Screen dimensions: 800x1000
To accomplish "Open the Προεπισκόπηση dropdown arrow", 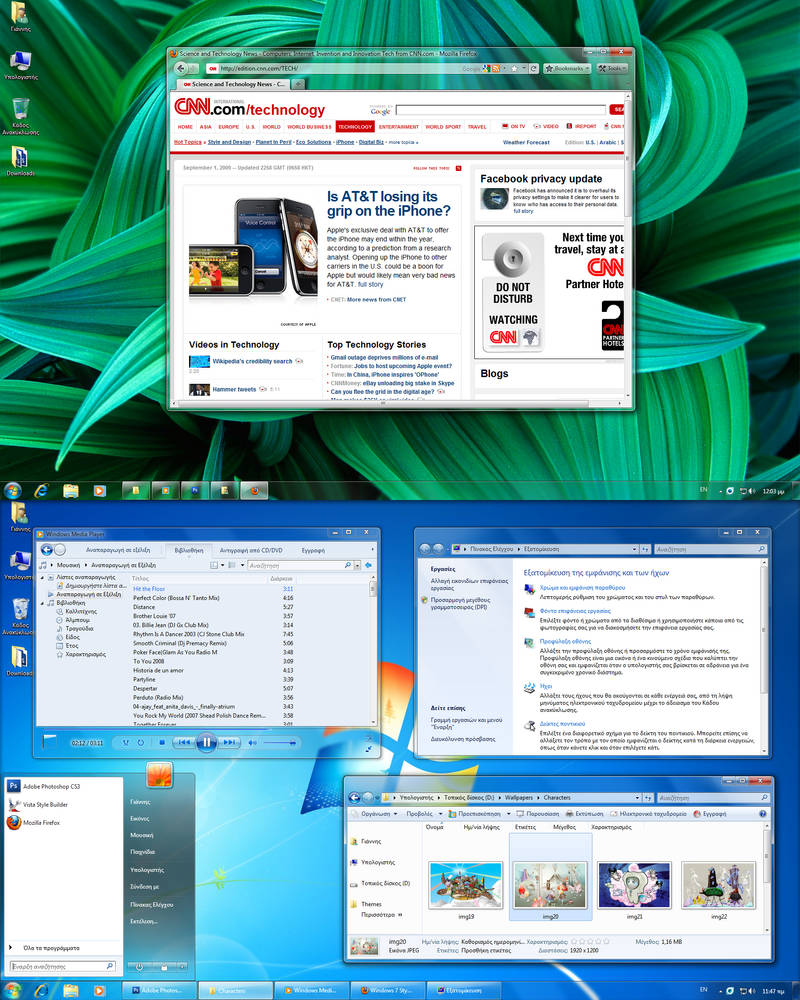I will click(508, 814).
